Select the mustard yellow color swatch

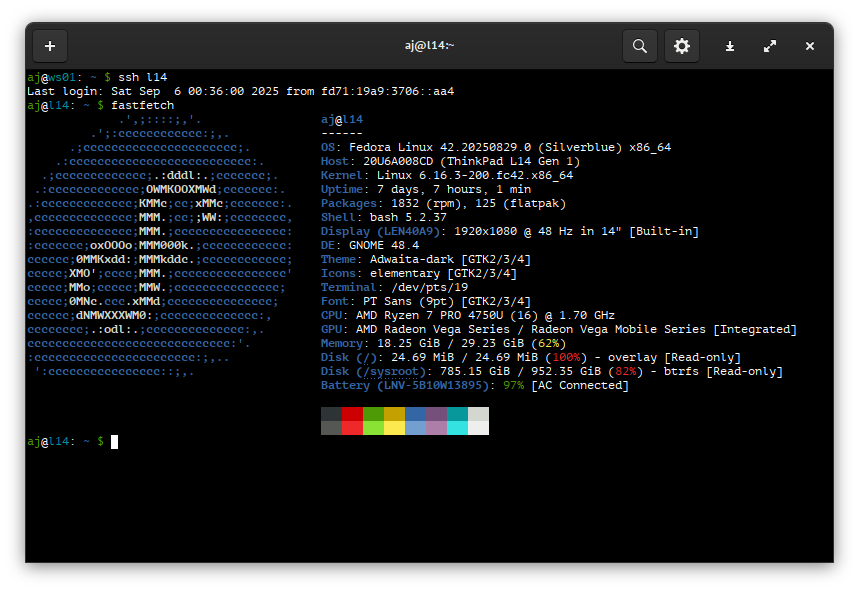[x=394, y=414]
